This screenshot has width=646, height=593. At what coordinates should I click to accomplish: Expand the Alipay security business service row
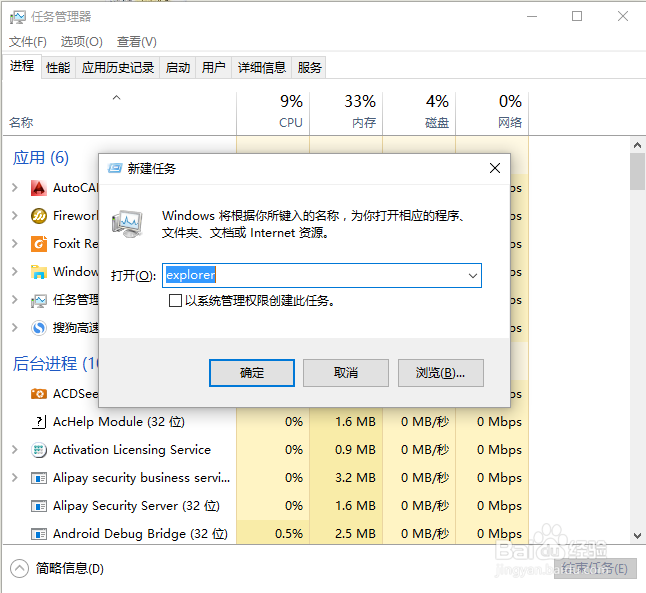[x=15, y=478]
